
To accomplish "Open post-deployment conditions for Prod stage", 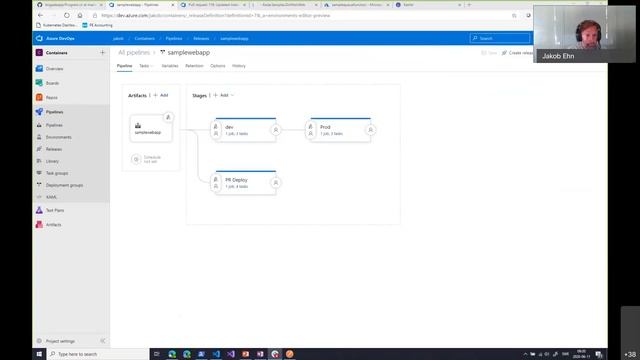I will (371, 130).
